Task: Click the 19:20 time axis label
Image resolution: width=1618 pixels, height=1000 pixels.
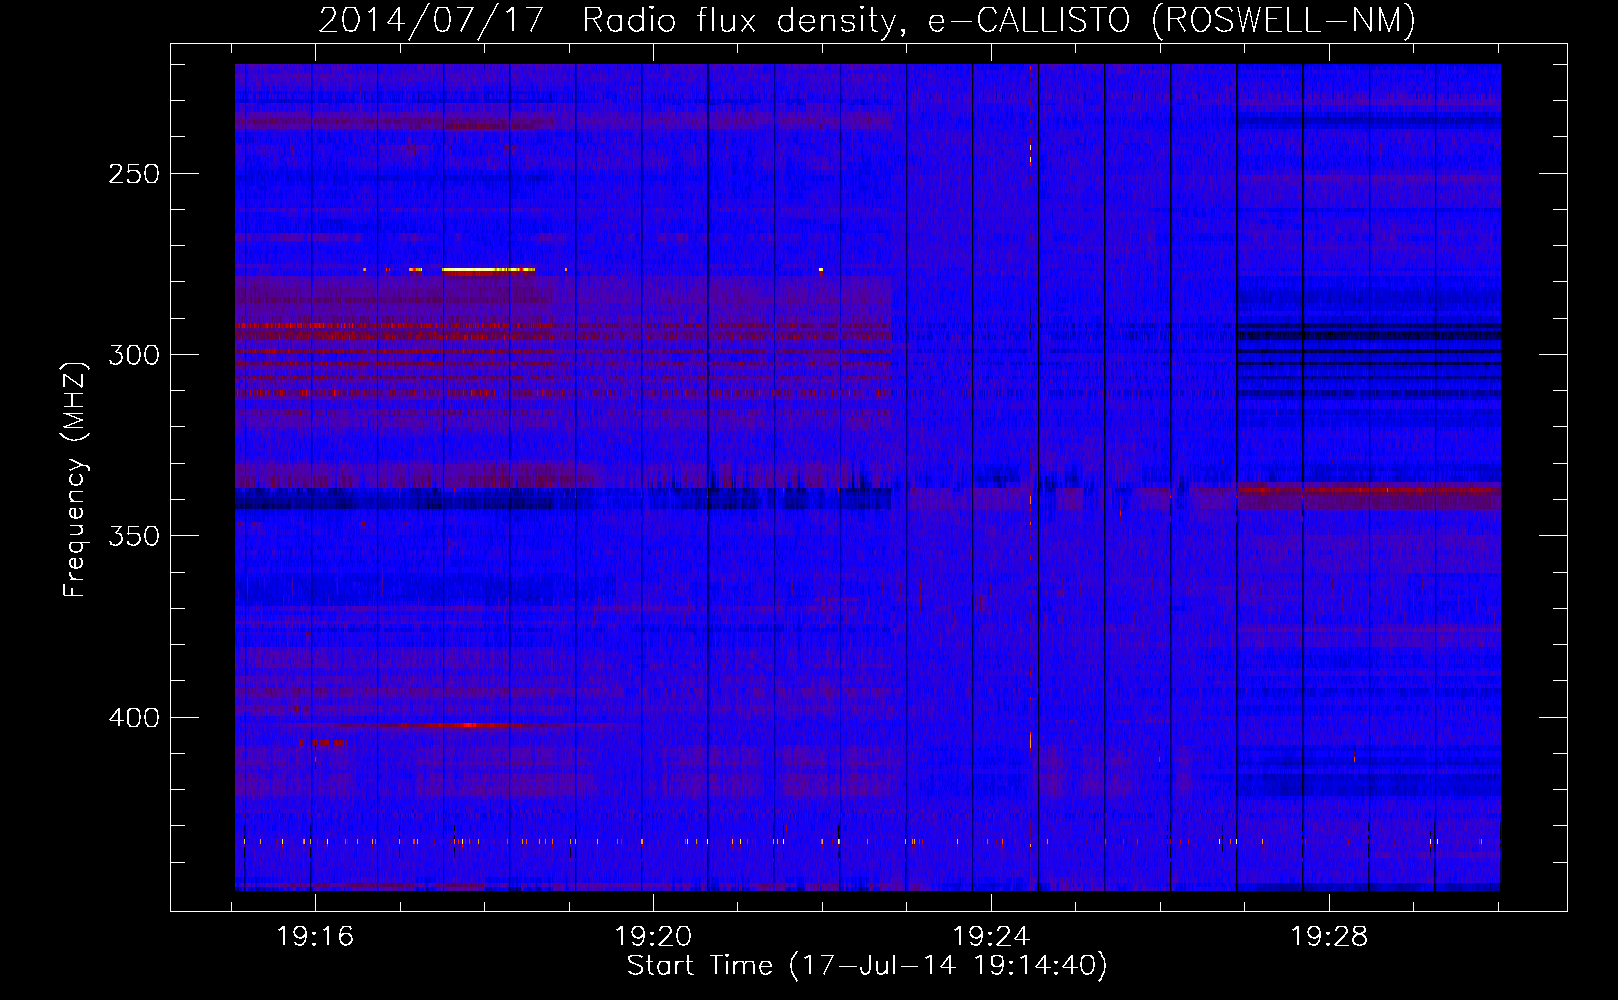Action: point(653,937)
